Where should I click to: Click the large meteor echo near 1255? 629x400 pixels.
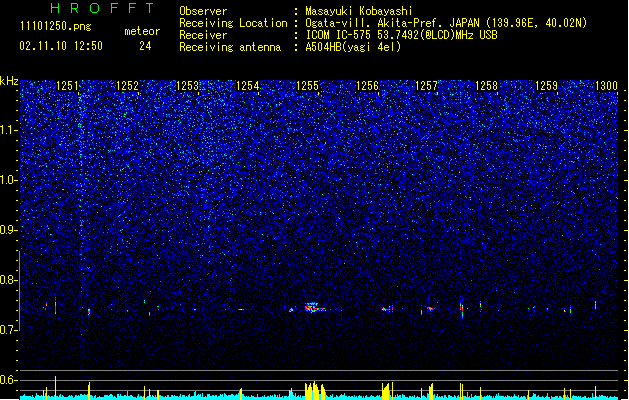point(315,308)
